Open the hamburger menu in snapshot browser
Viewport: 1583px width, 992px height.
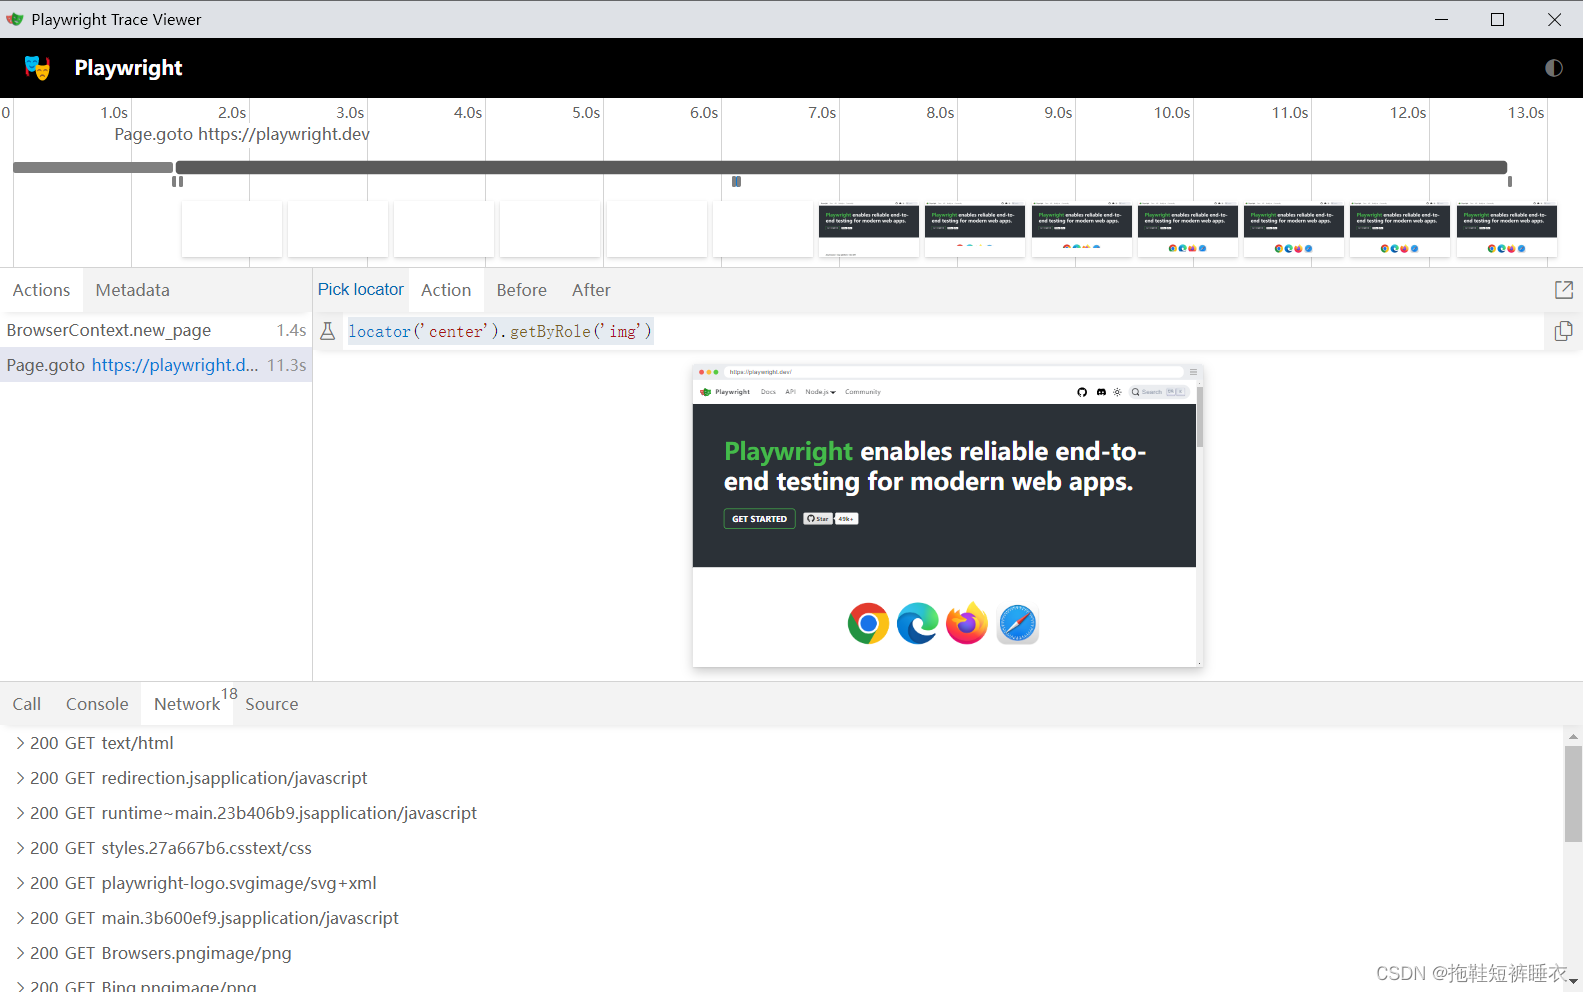[x=1193, y=372]
